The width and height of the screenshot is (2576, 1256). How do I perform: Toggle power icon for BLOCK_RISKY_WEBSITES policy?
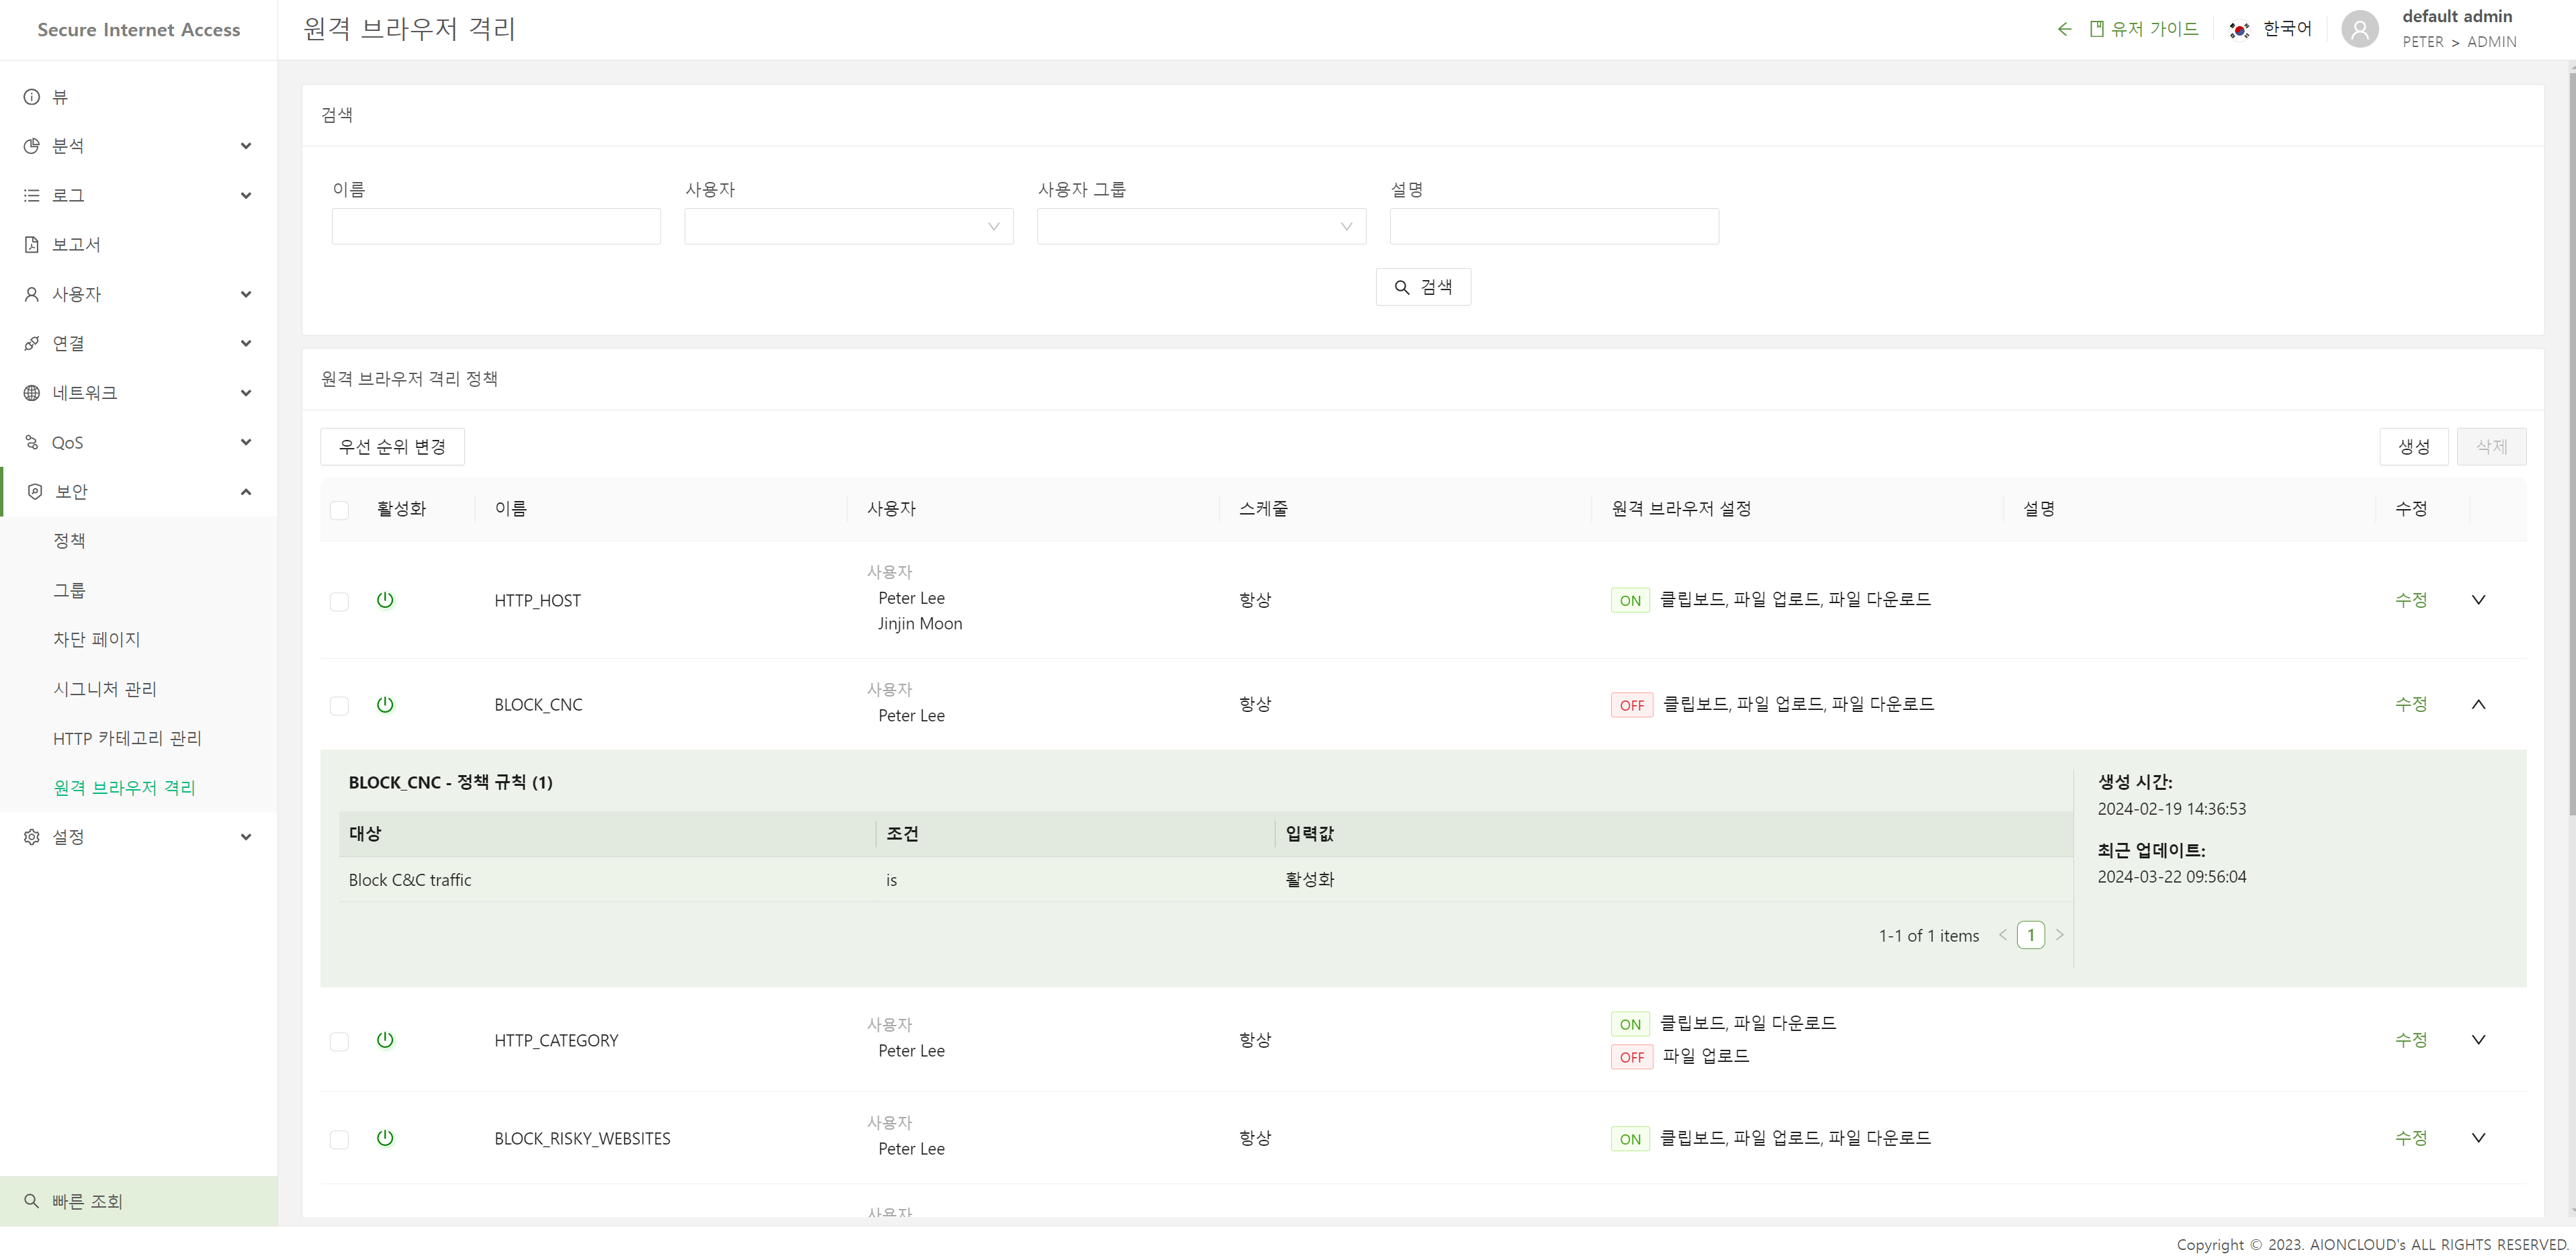(385, 1138)
